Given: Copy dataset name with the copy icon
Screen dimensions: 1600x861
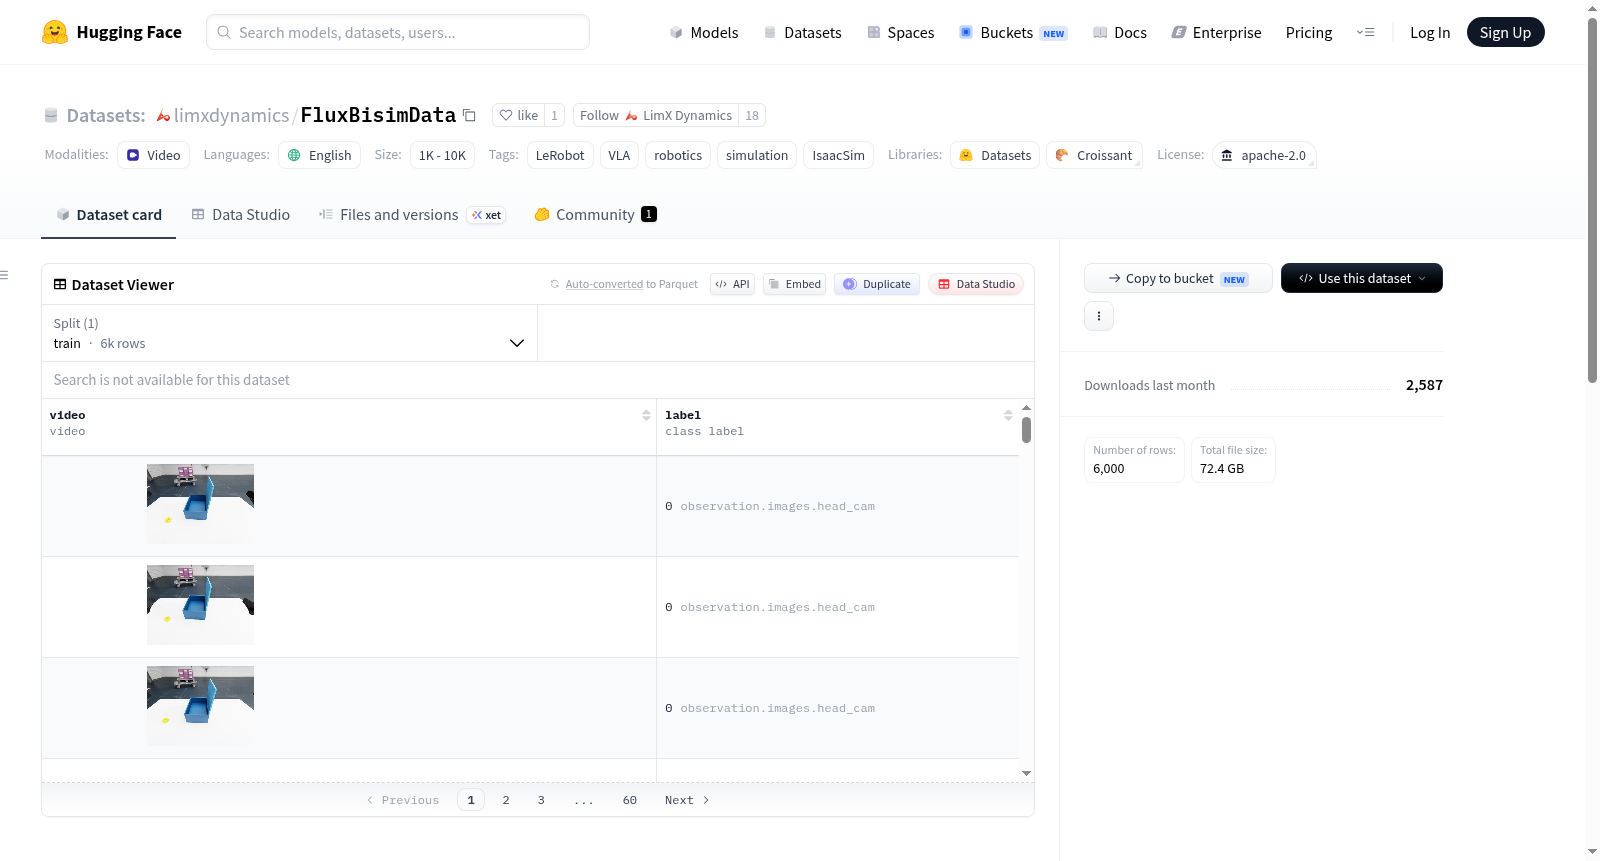Looking at the screenshot, I should (x=469, y=115).
